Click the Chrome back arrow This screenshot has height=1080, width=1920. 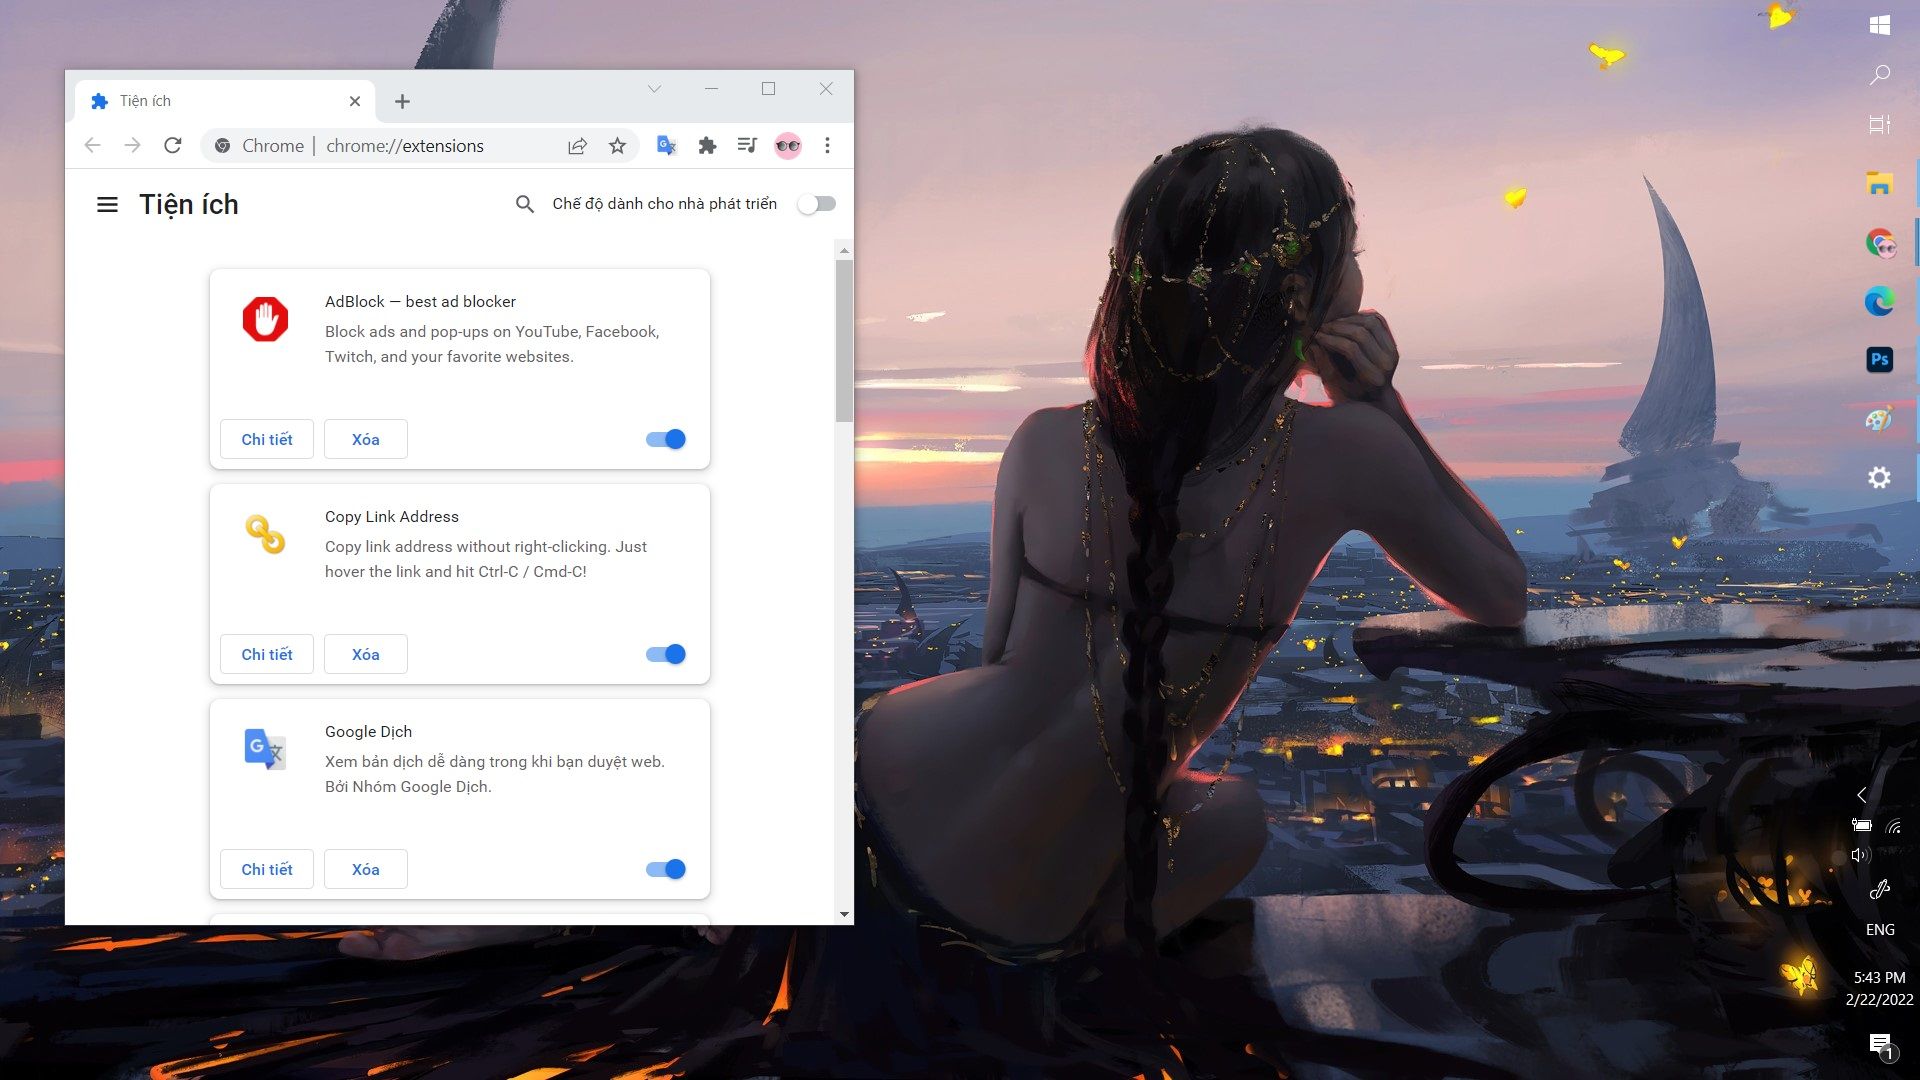pyautogui.click(x=93, y=146)
